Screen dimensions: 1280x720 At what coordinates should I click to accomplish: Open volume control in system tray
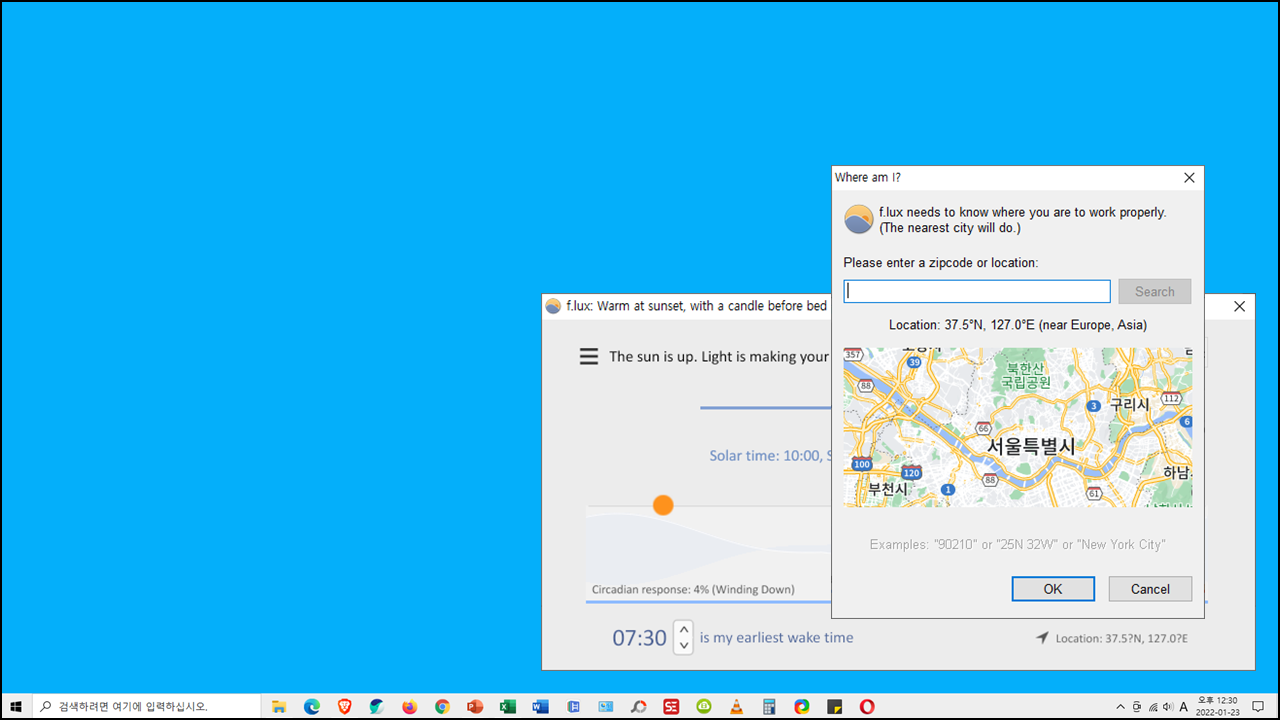pos(1168,706)
